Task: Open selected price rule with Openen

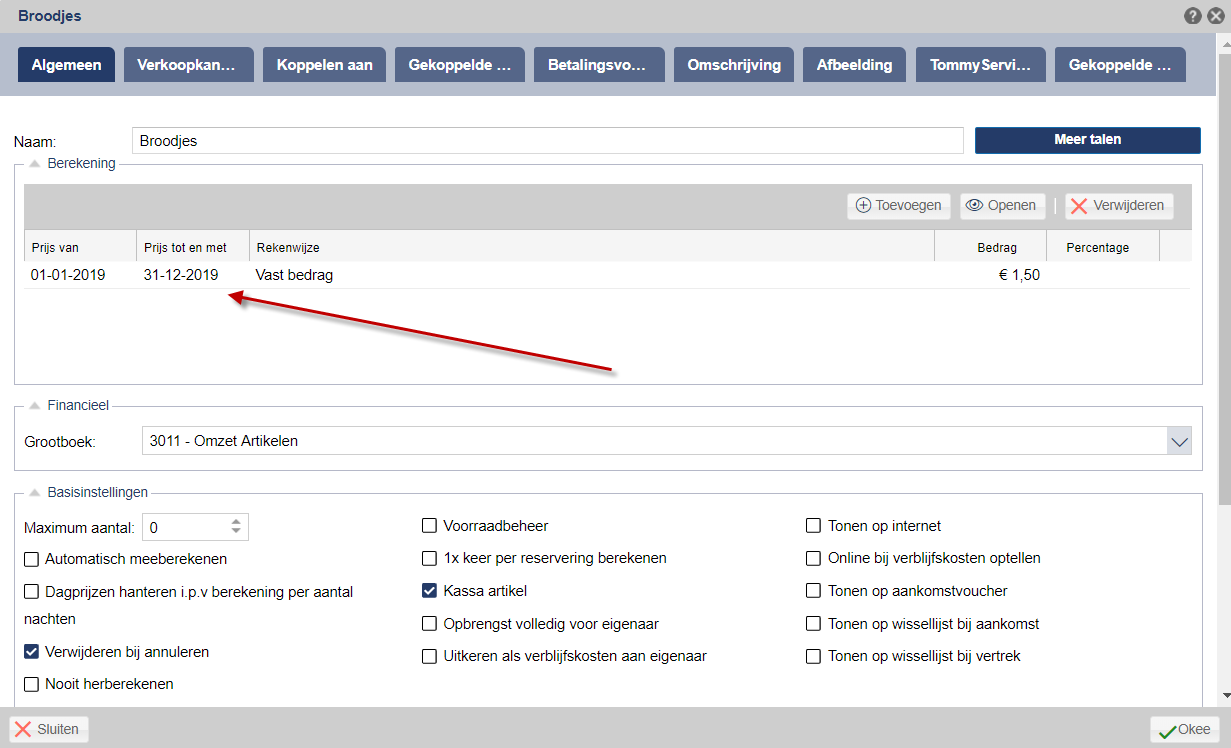Action: pos(1003,206)
